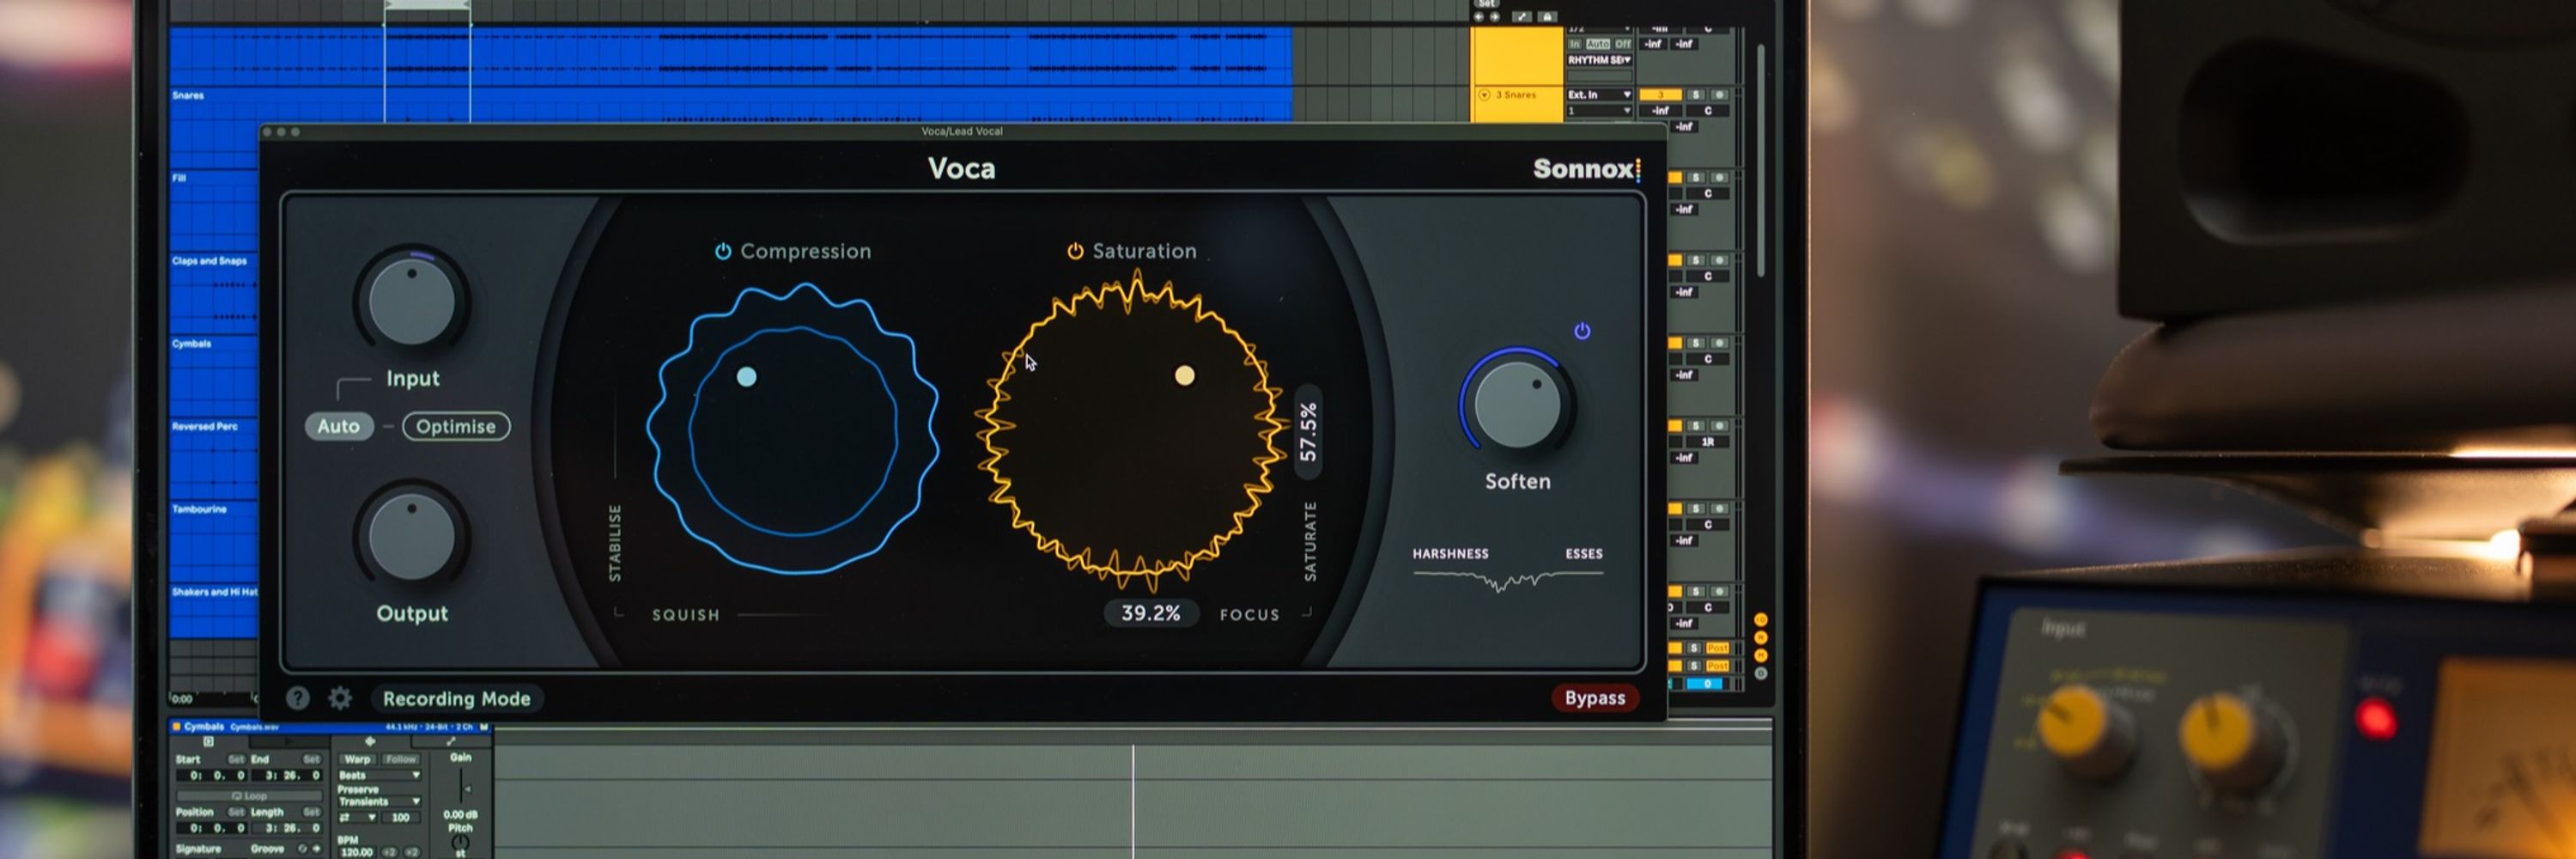Arm the Cymbals track for recording
Screen dimensions: 2576x859
coord(1720,343)
